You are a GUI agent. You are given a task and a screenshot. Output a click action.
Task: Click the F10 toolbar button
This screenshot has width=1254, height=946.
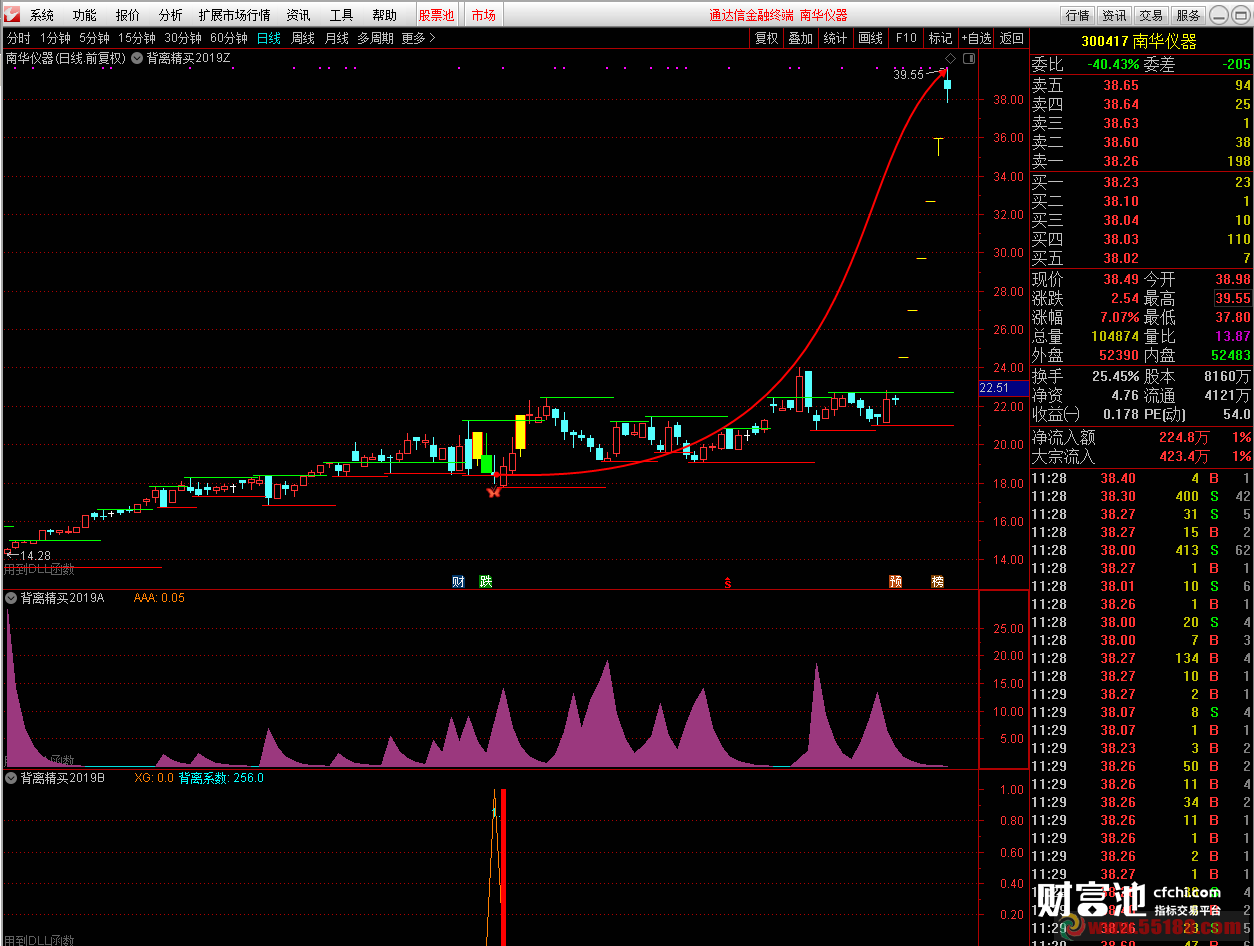(906, 38)
